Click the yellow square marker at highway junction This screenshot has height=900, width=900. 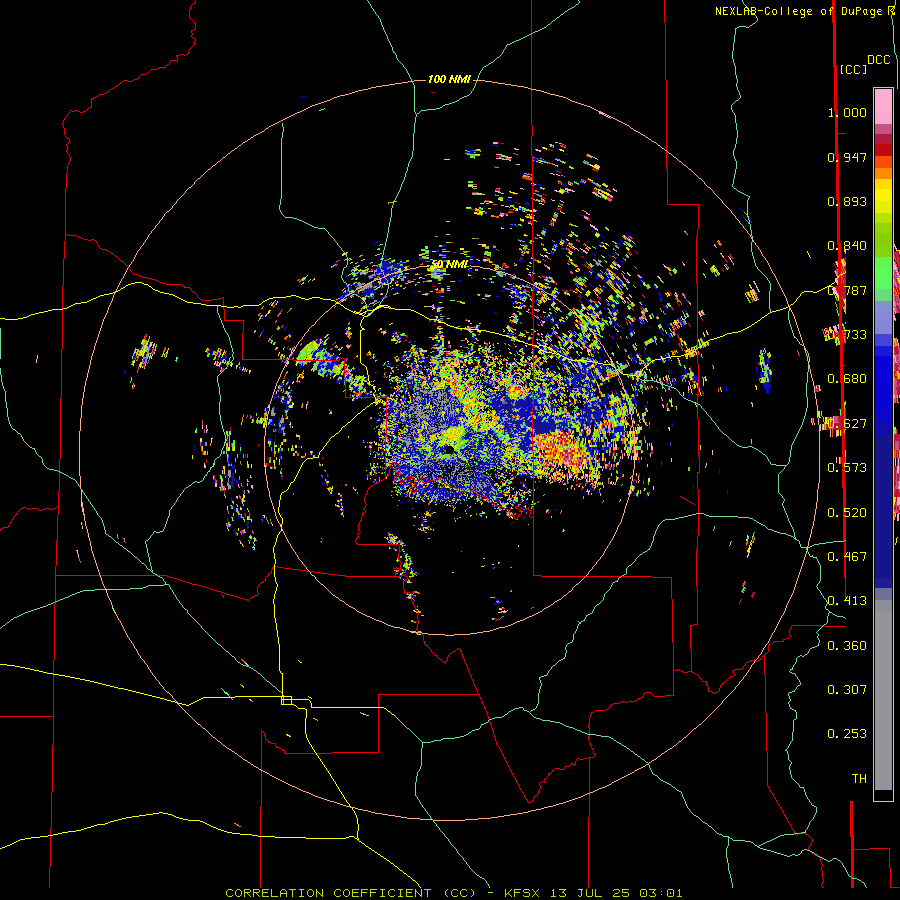click(286, 700)
